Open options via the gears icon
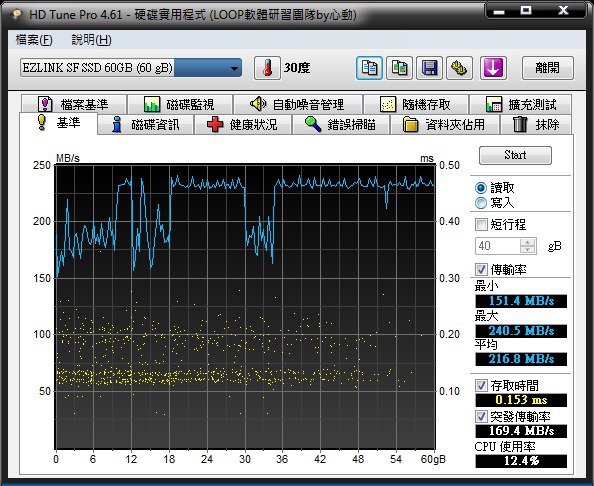594x486 pixels. coord(459,68)
